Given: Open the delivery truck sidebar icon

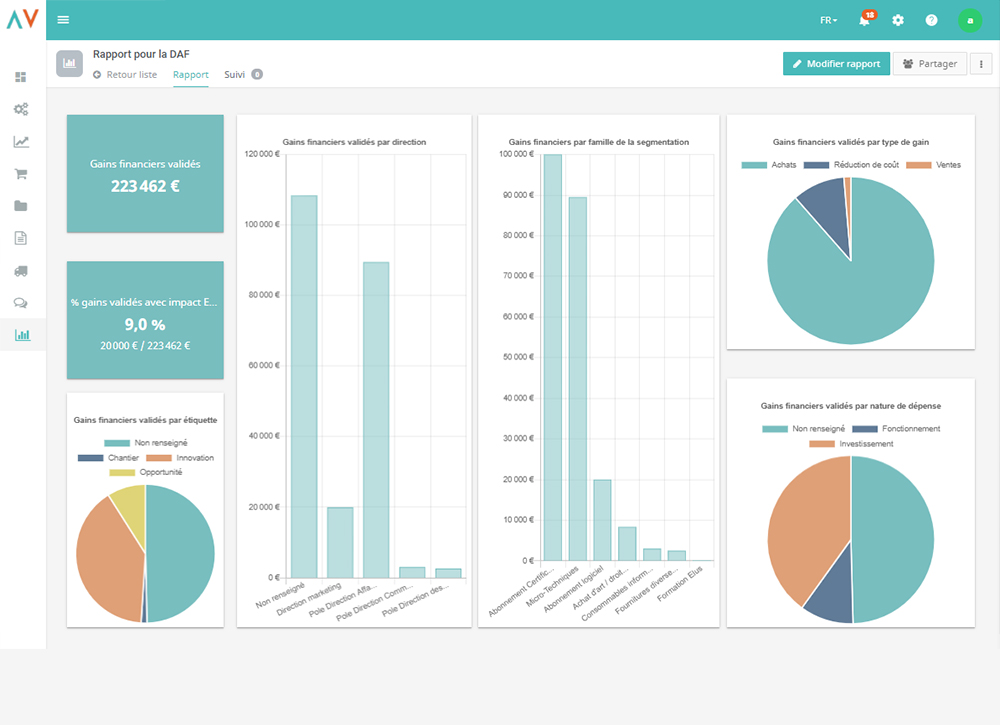Looking at the screenshot, I should (x=21, y=271).
